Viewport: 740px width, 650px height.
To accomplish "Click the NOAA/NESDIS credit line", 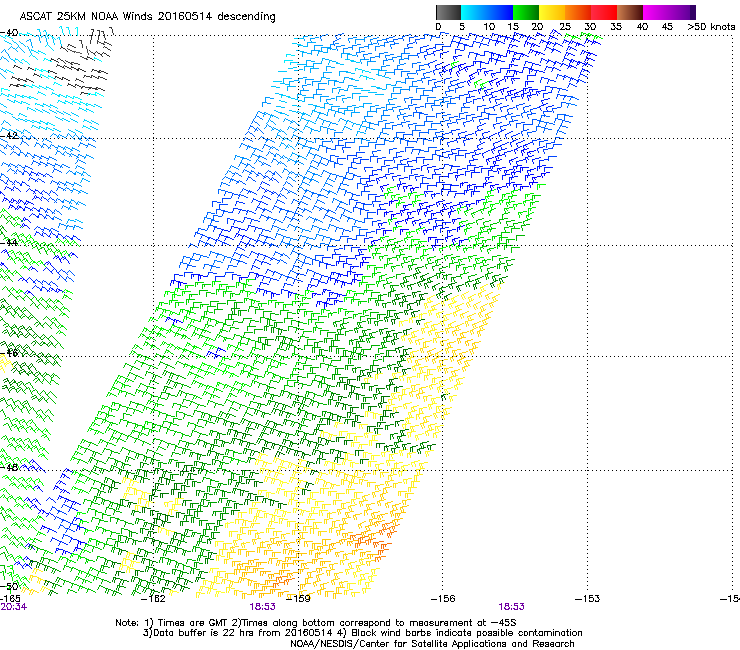I will click(x=432, y=644).
